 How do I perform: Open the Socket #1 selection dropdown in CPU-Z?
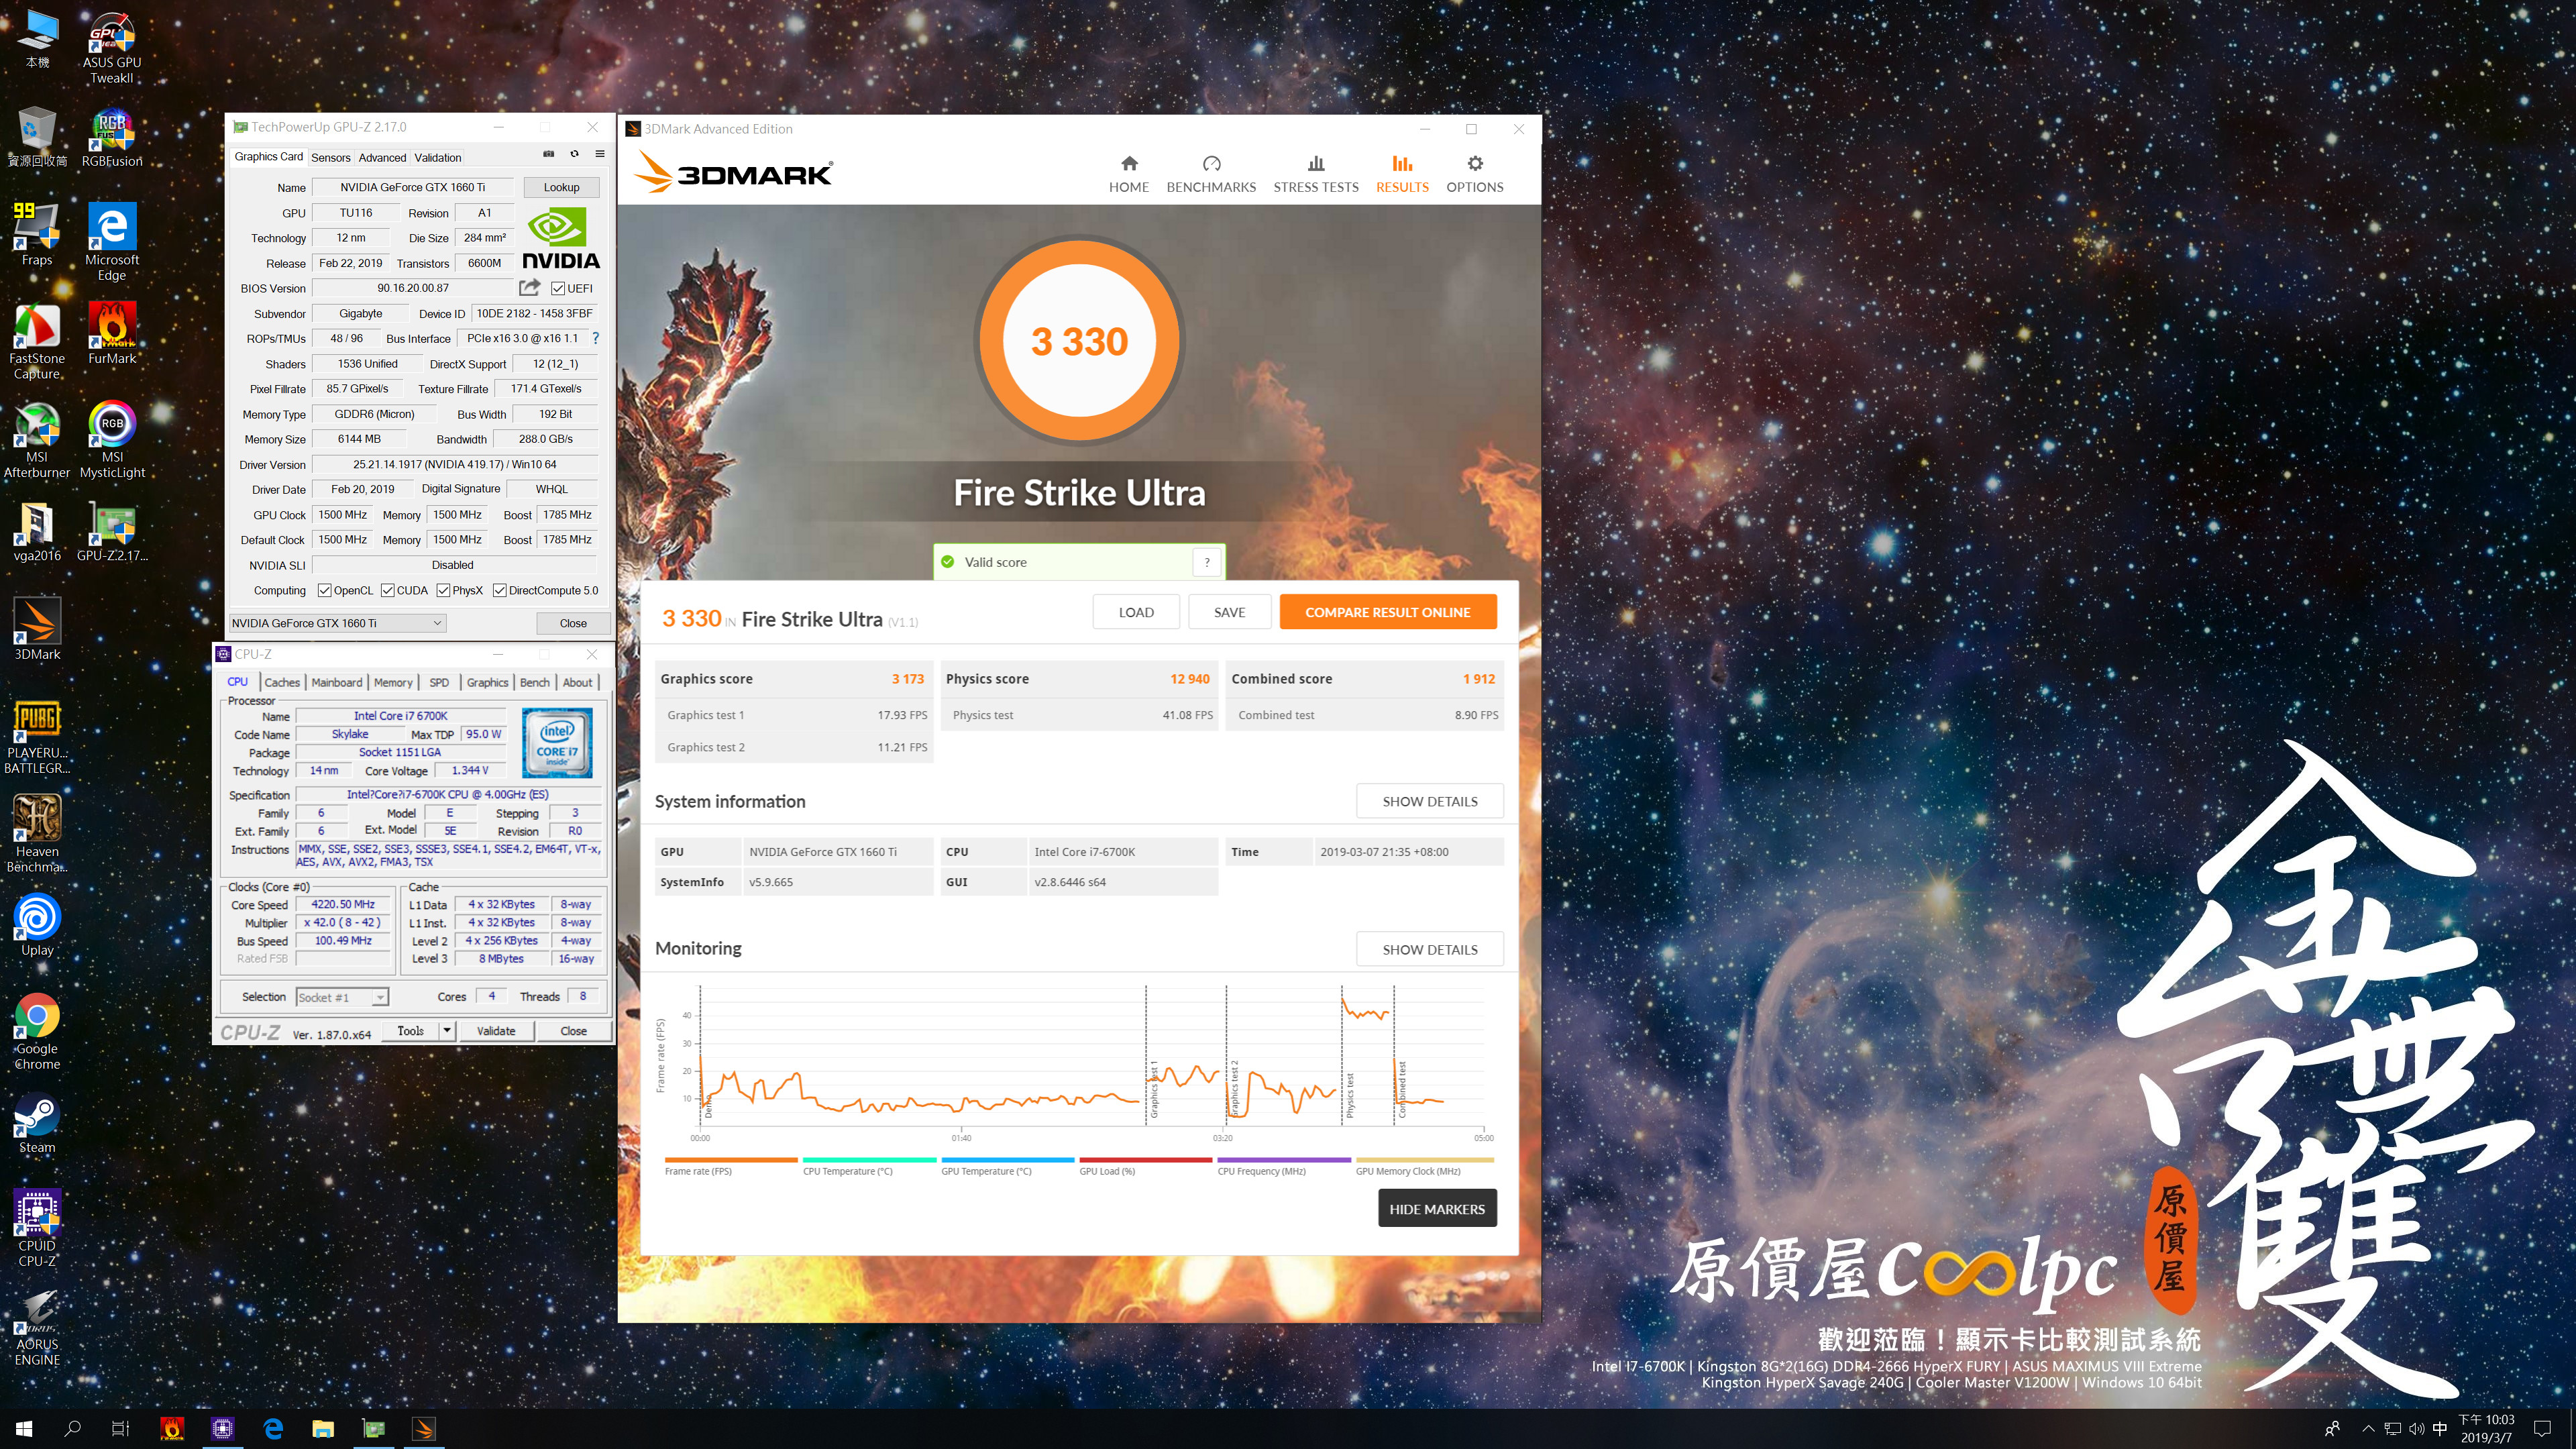(x=342, y=997)
